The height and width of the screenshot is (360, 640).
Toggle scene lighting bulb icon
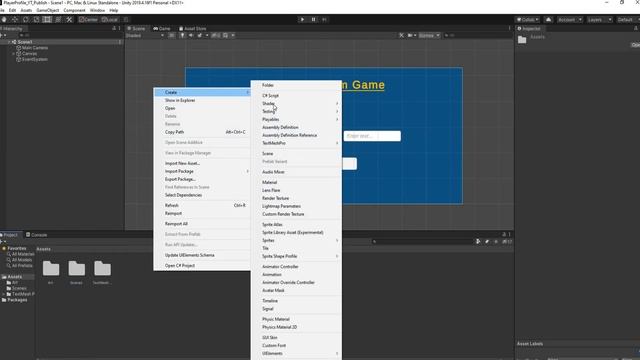coord(182,36)
